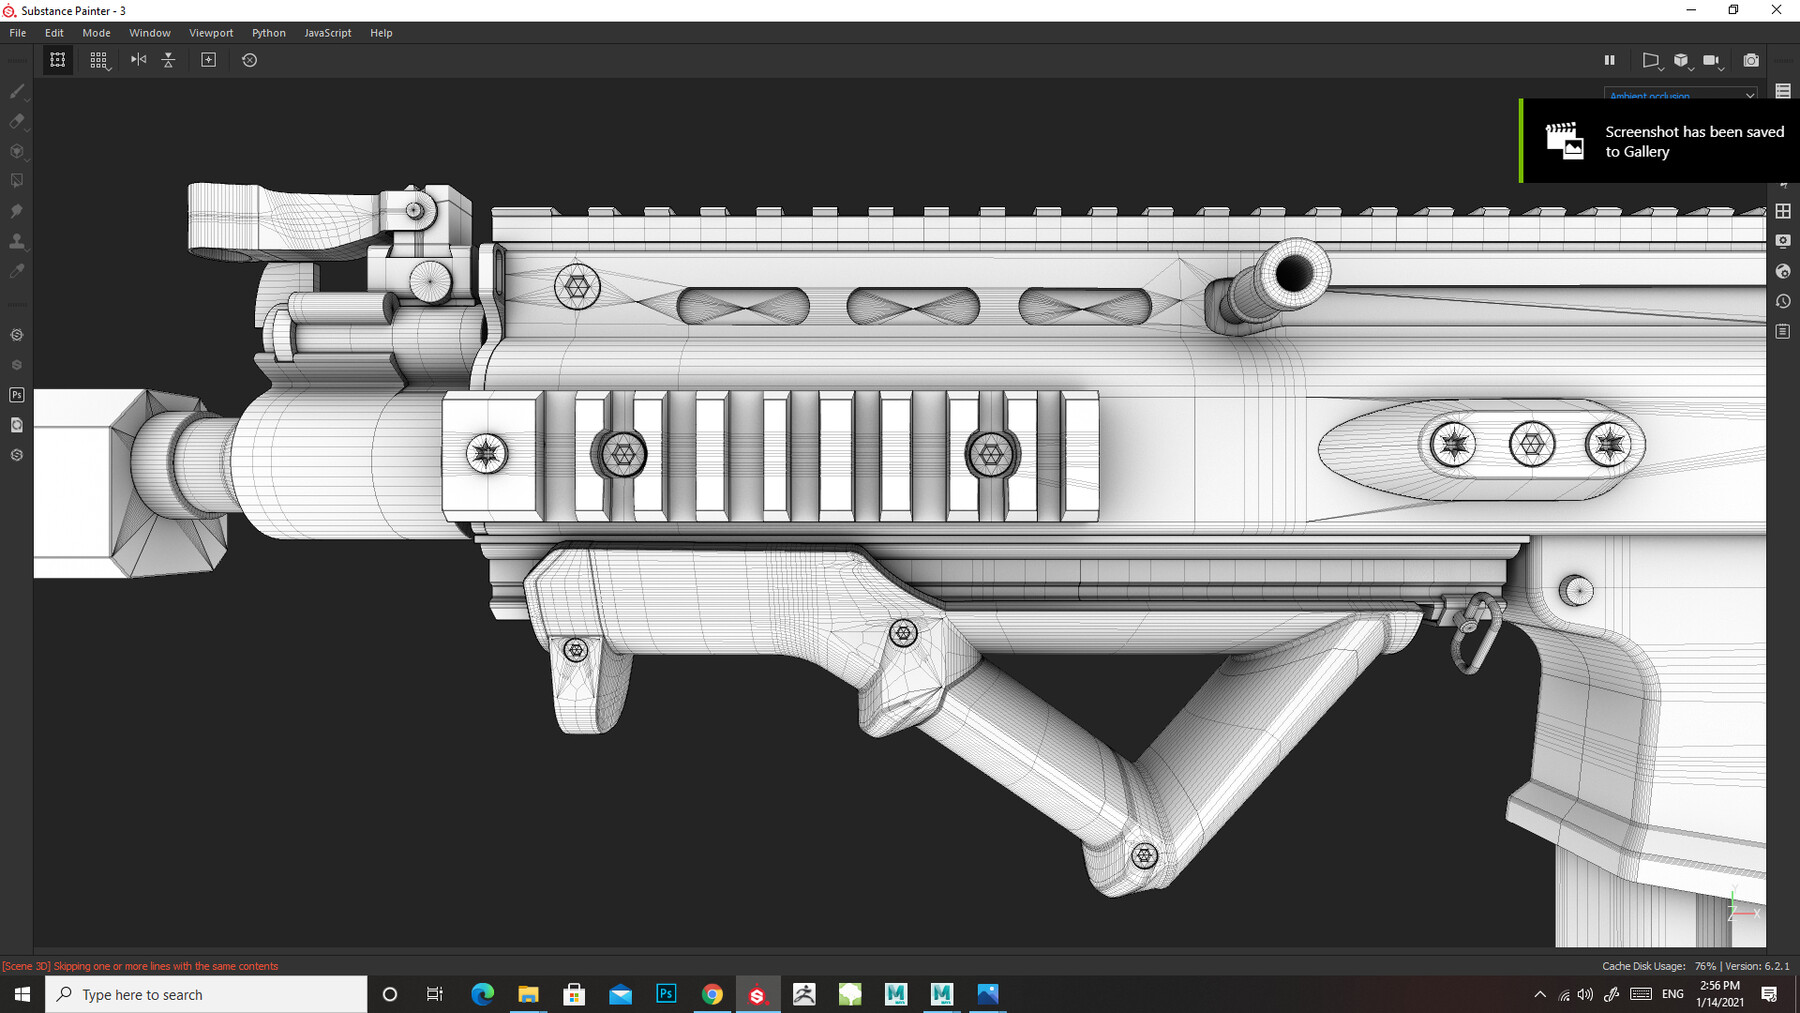Take a viewport screenshot with camera icon

click(1751, 60)
